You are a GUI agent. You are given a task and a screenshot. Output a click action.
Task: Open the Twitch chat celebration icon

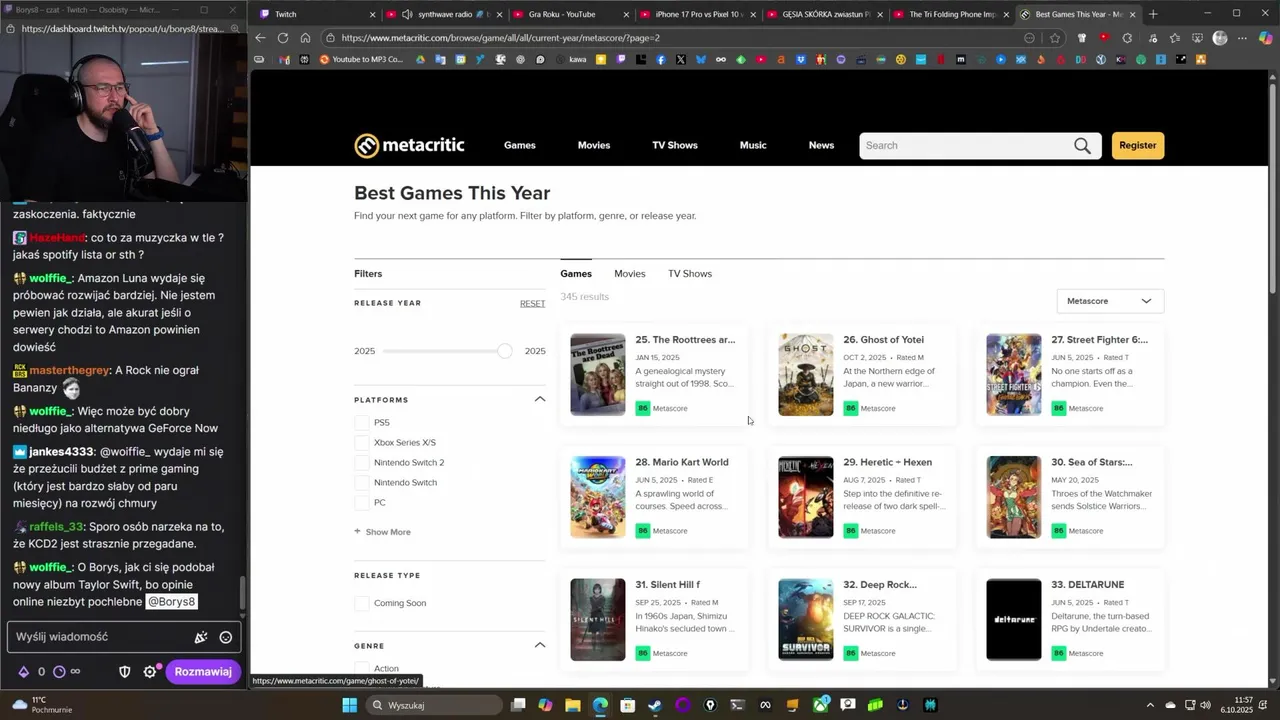click(201, 637)
